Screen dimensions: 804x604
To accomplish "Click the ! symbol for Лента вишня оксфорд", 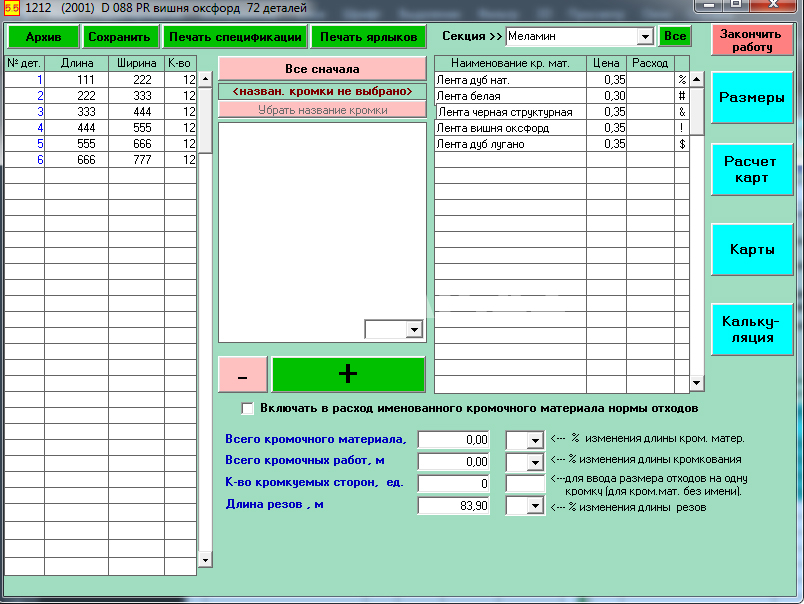I will pos(682,128).
